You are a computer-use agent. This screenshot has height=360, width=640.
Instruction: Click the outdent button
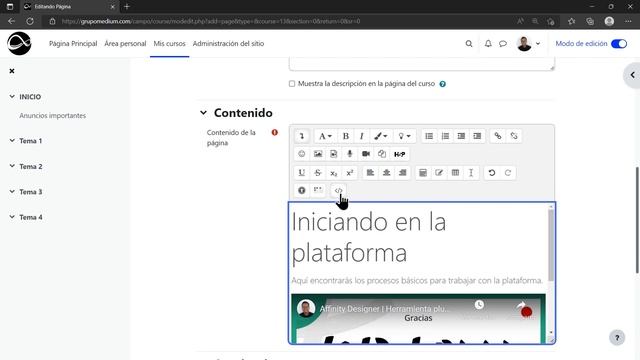[x=461, y=136]
